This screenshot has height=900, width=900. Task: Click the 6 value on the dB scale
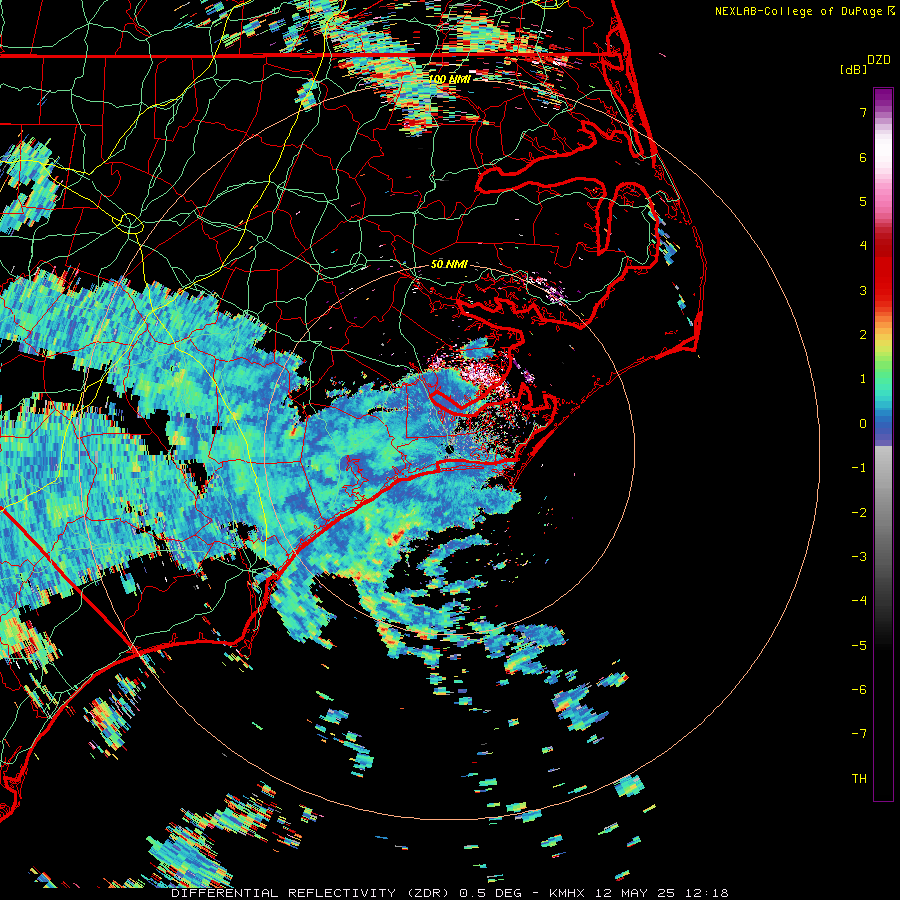coord(863,157)
